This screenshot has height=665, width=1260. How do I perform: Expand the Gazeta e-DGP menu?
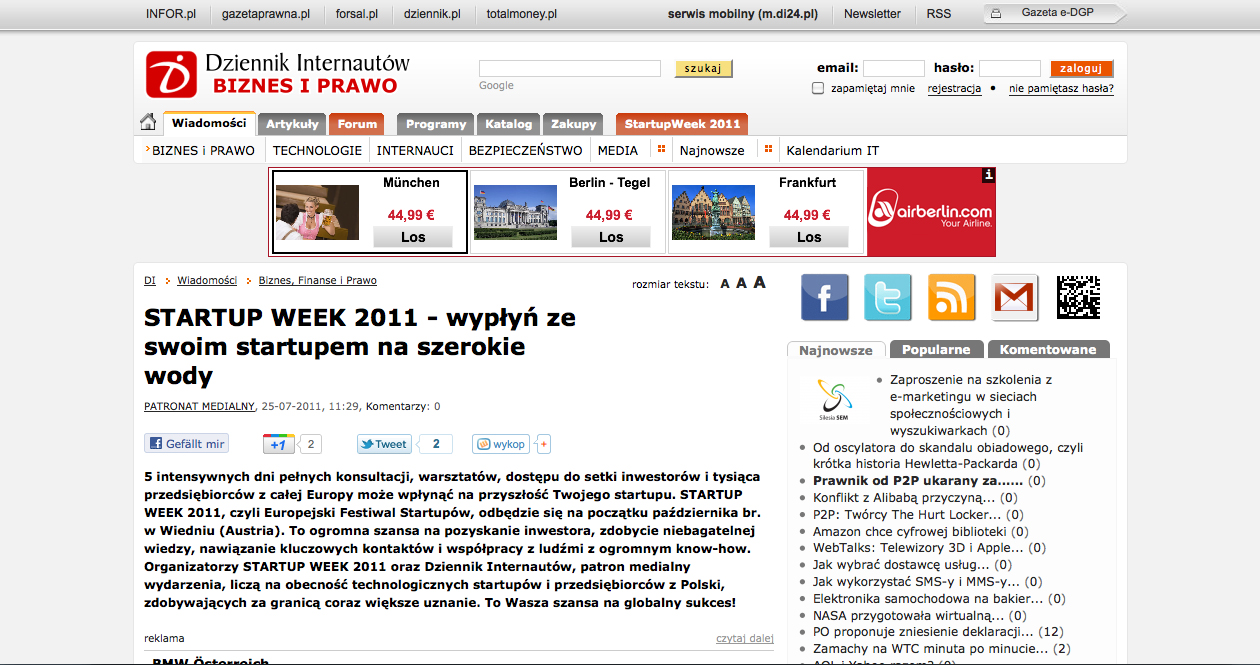click(x=1056, y=13)
